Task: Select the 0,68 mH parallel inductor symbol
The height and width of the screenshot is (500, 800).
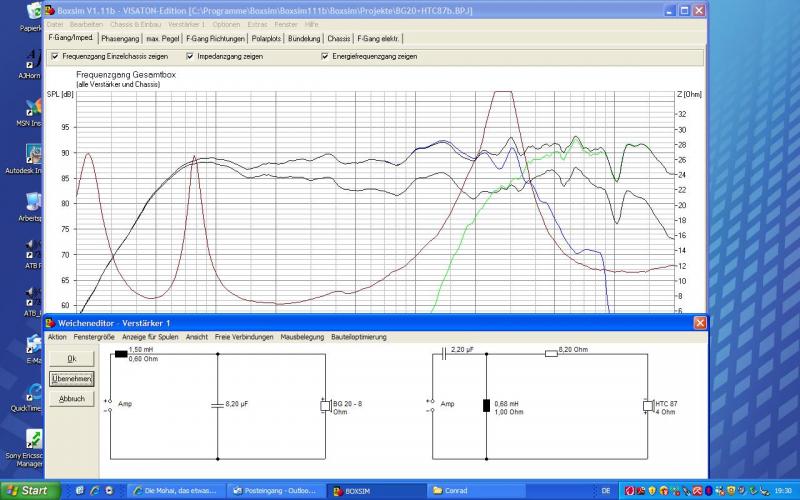Action: coord(486,406)
